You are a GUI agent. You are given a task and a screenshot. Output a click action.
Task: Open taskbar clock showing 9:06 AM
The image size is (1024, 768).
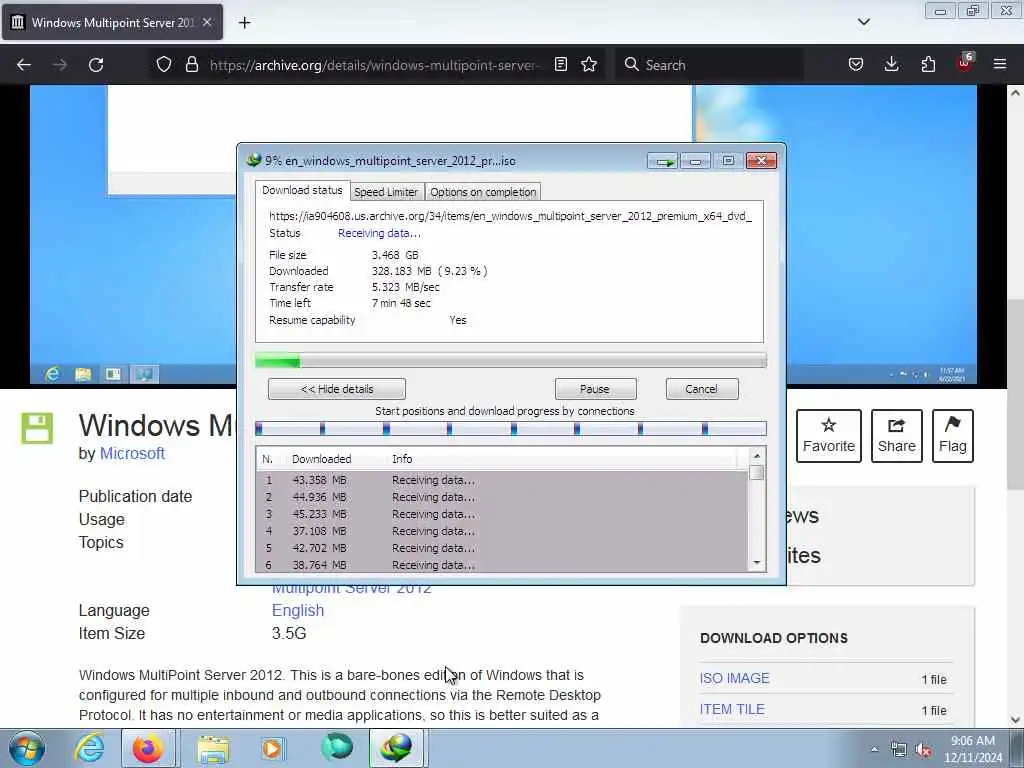972,749
